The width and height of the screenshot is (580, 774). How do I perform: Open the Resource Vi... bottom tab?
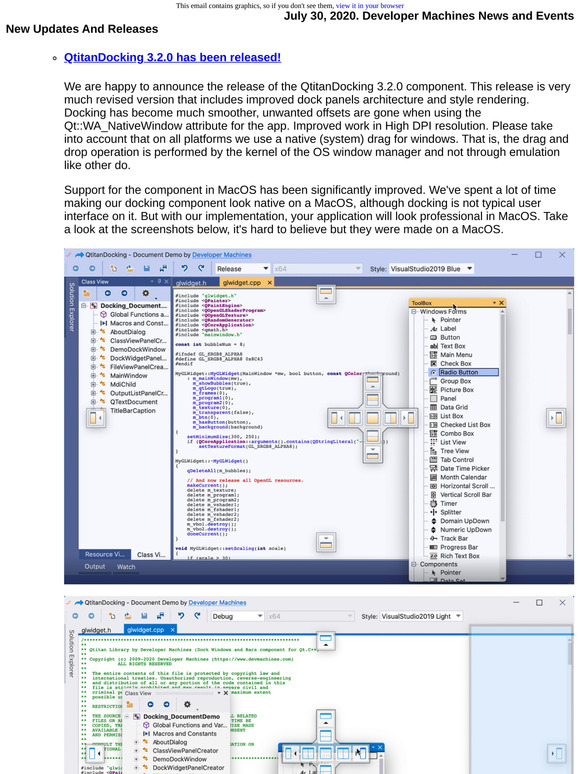[105, 554]
